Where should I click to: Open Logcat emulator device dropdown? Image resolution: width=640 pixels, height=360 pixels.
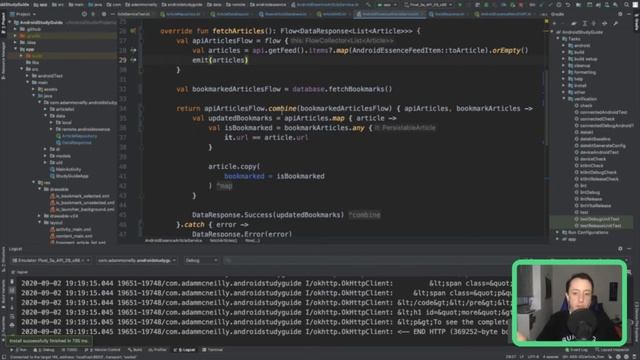pos(51,260)
